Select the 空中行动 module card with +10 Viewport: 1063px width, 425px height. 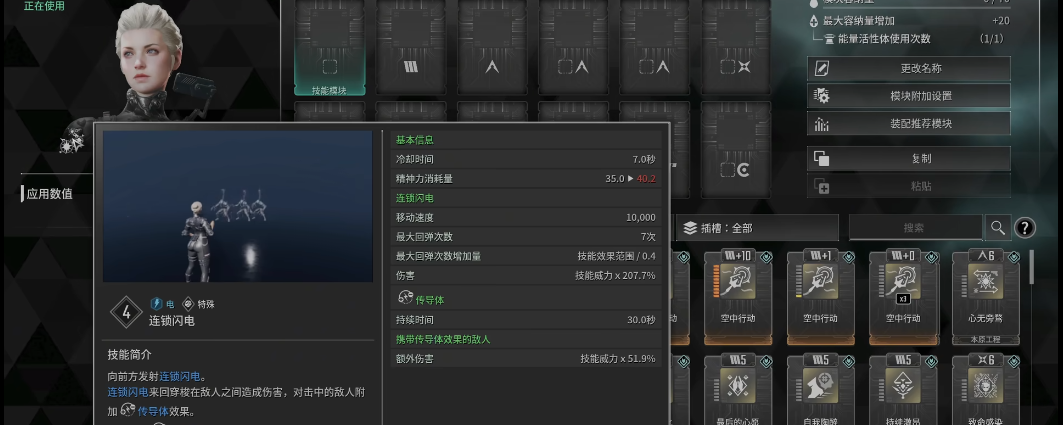click(x=738, y=297)
